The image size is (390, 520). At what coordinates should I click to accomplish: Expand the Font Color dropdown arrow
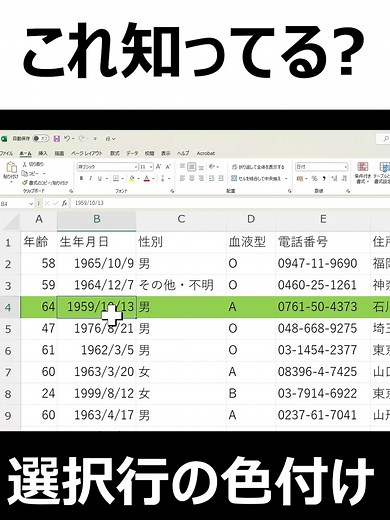coord(153,179)
